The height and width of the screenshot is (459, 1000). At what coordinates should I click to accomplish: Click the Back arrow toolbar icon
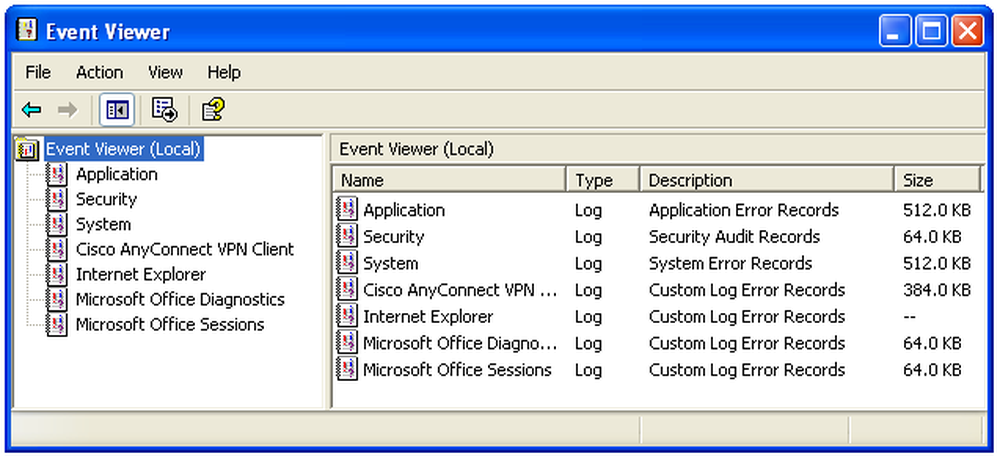pyautogui.click(x=31, y=110)
